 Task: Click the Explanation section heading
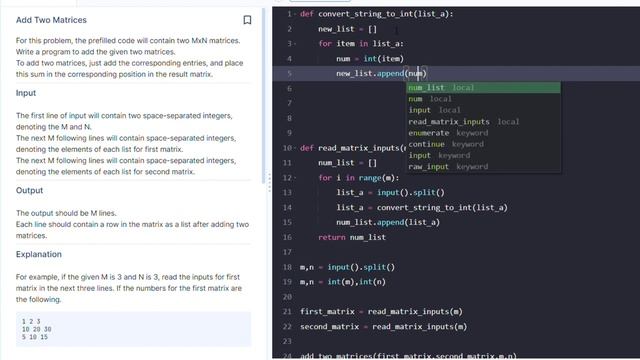point(39,254)
